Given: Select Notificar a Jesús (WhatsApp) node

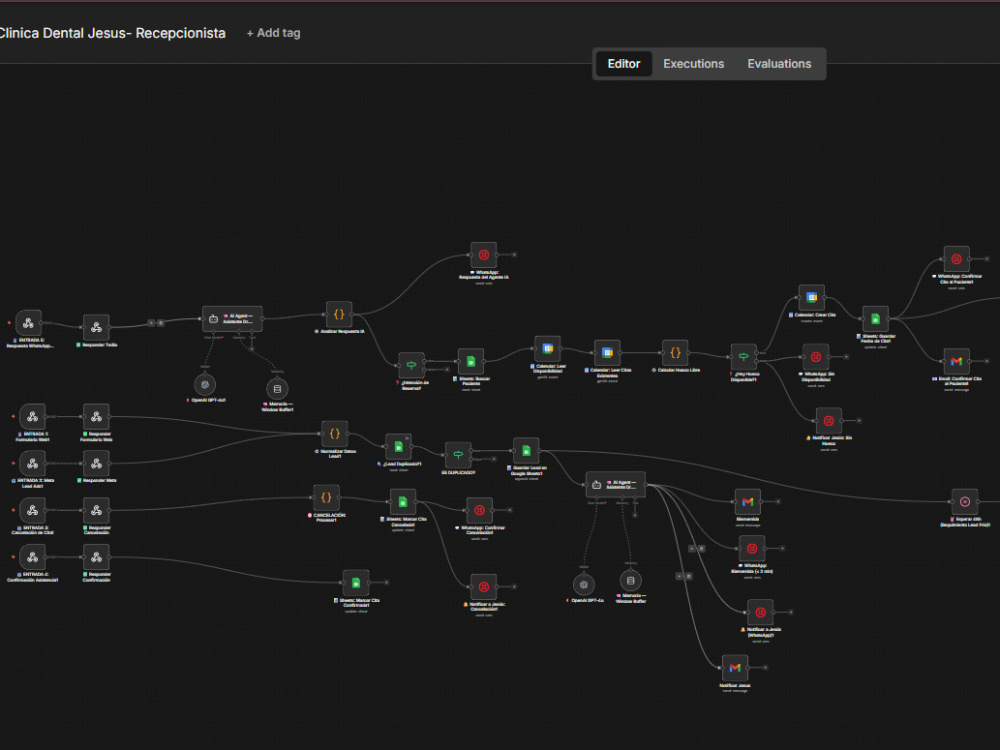Looking at the screenshot, I should (x=760, y=612).
